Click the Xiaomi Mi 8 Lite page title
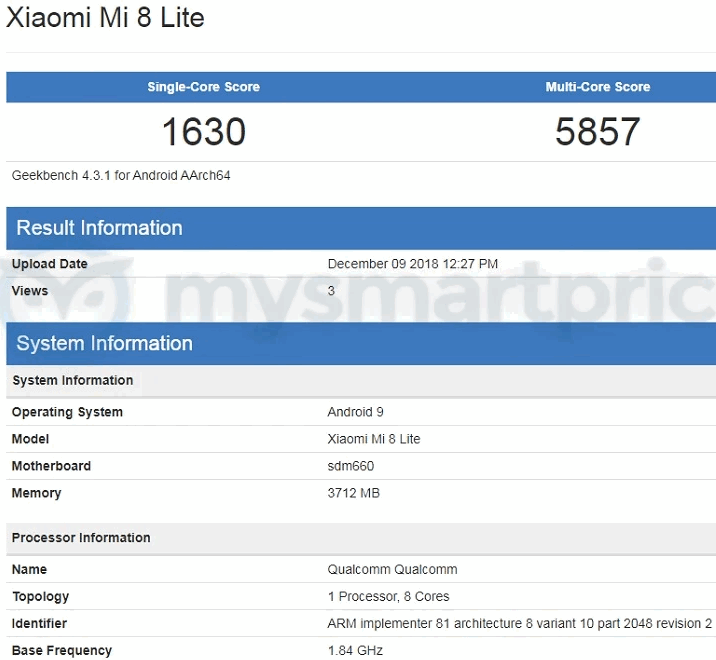The width and height of the screenshot is (716, 660). (x=105, y=17)
